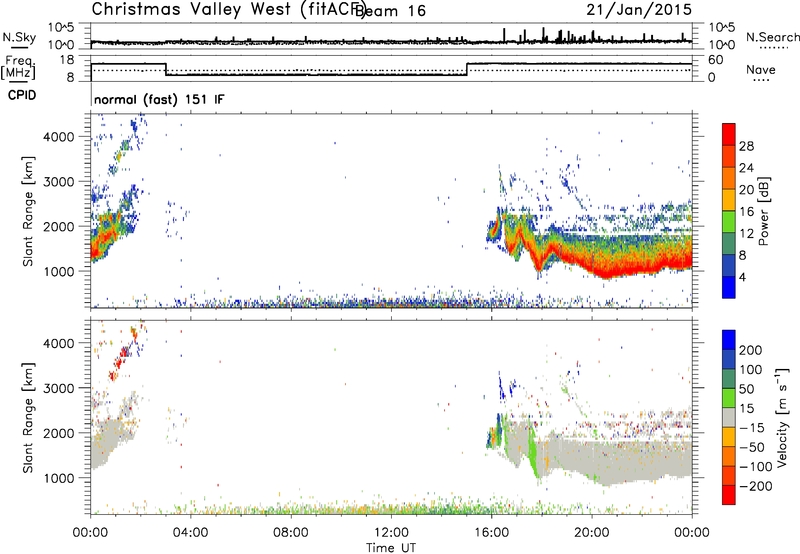Click the 'CPID' label
The image size is (800, 554).
point(22,95)
